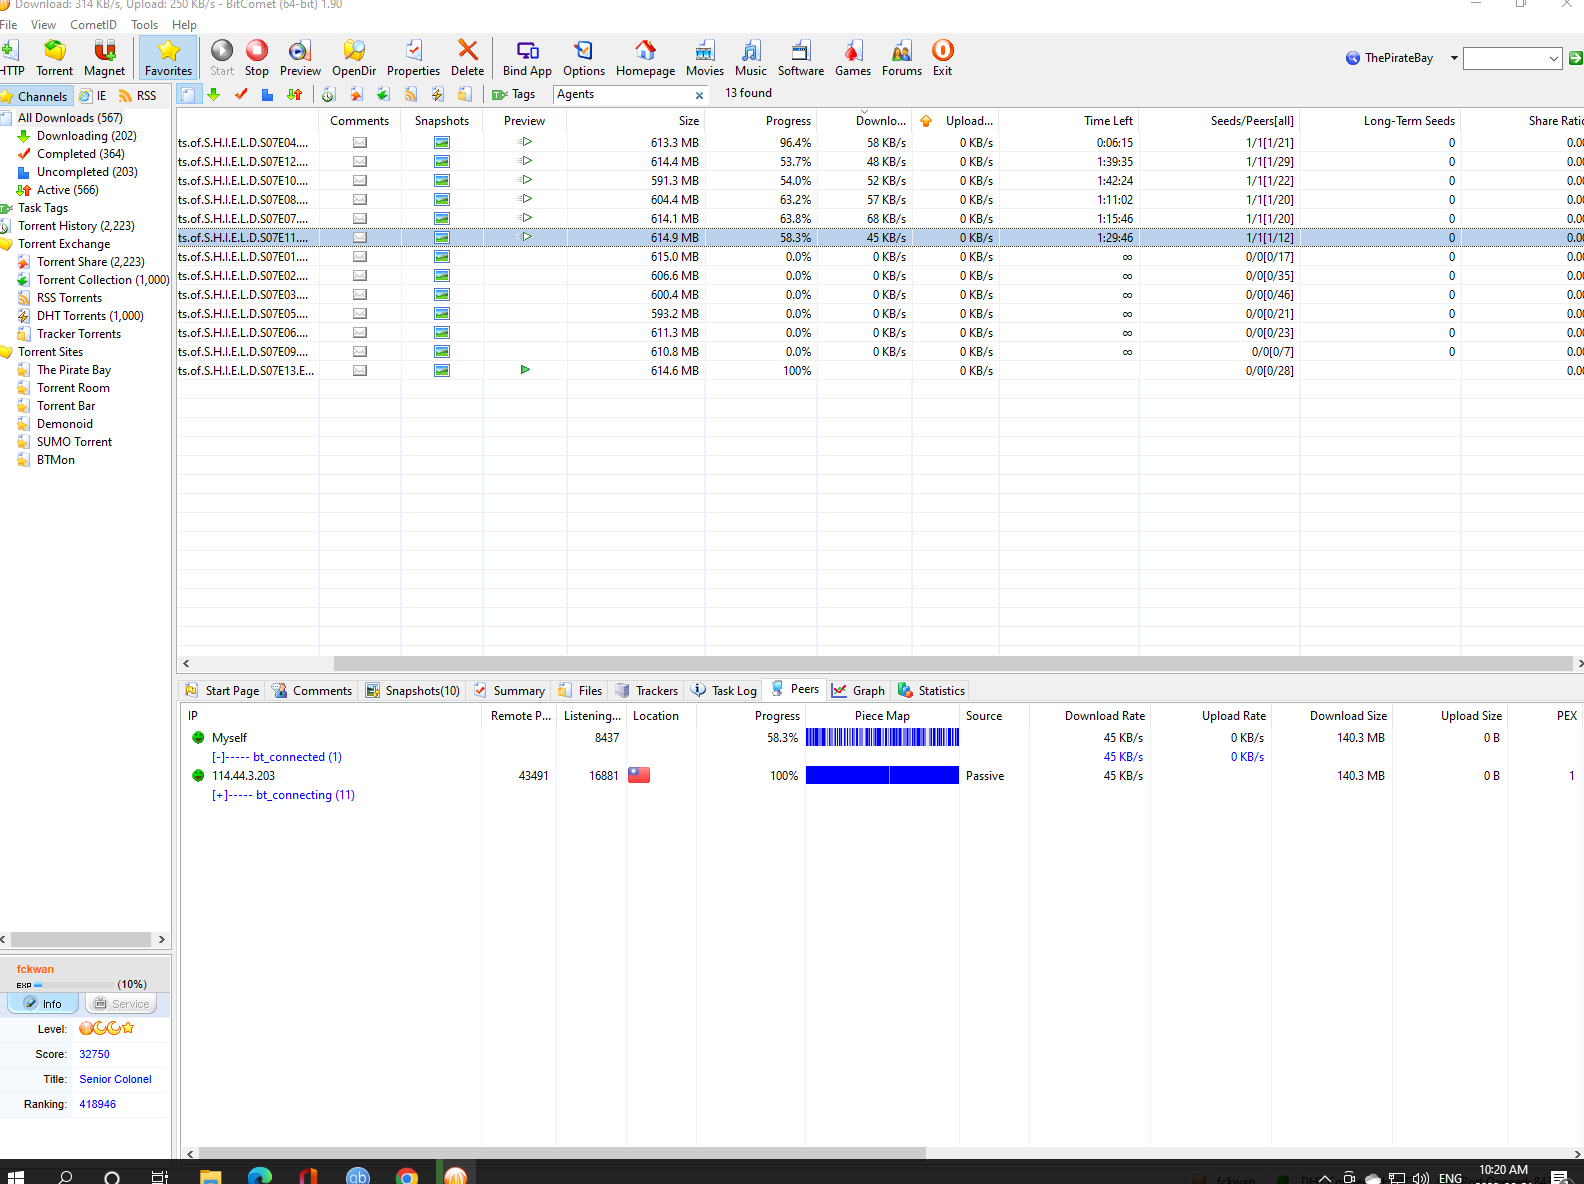1584x1184 pixels.
Task: Open the Score value 32750 link
Action: 94,1054
